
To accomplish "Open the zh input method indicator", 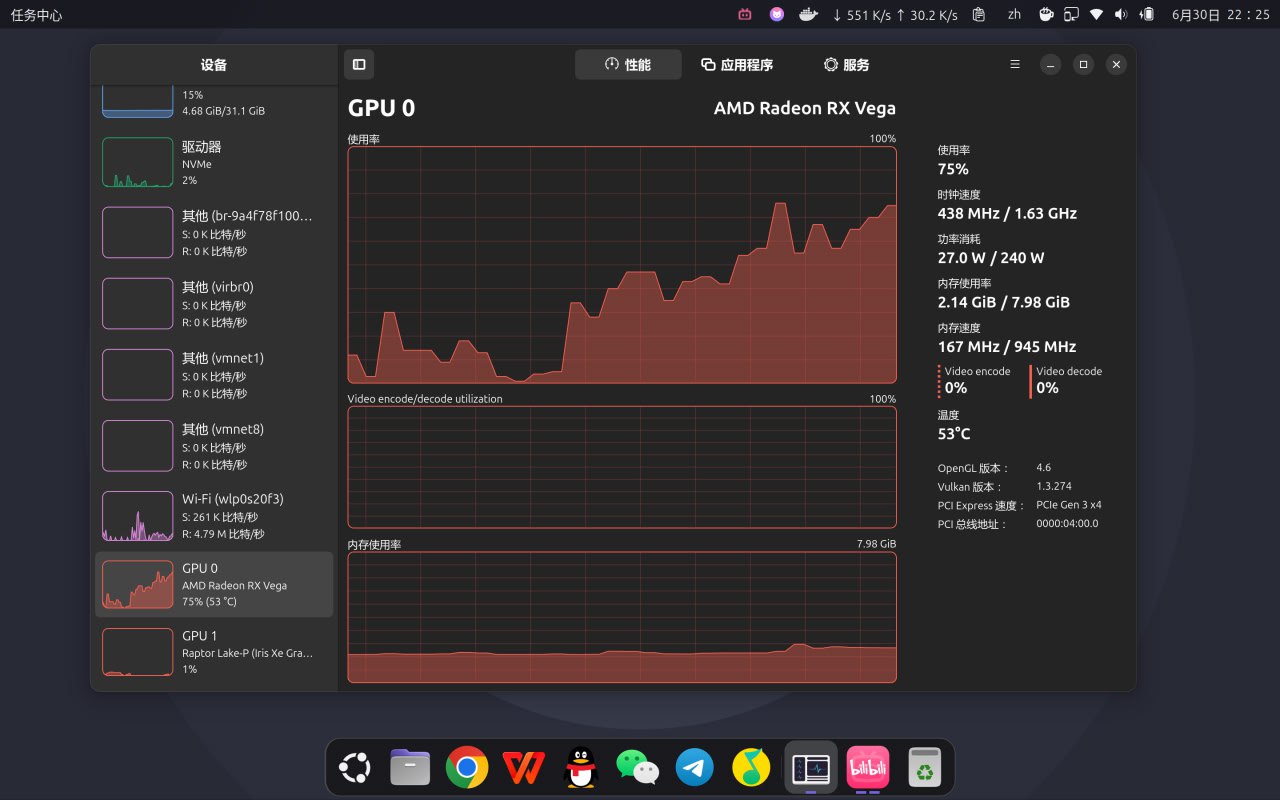I will coord(1015,14).
